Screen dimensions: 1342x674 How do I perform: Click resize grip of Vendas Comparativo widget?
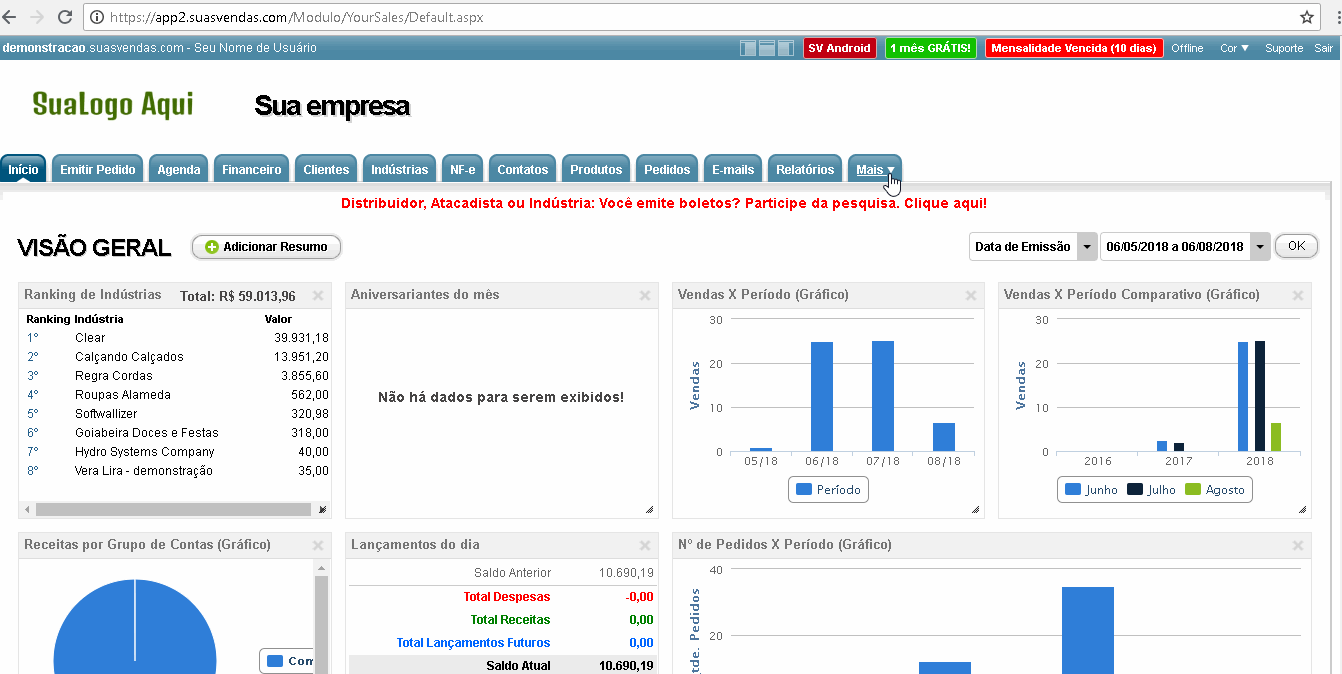pos(1303,510)
